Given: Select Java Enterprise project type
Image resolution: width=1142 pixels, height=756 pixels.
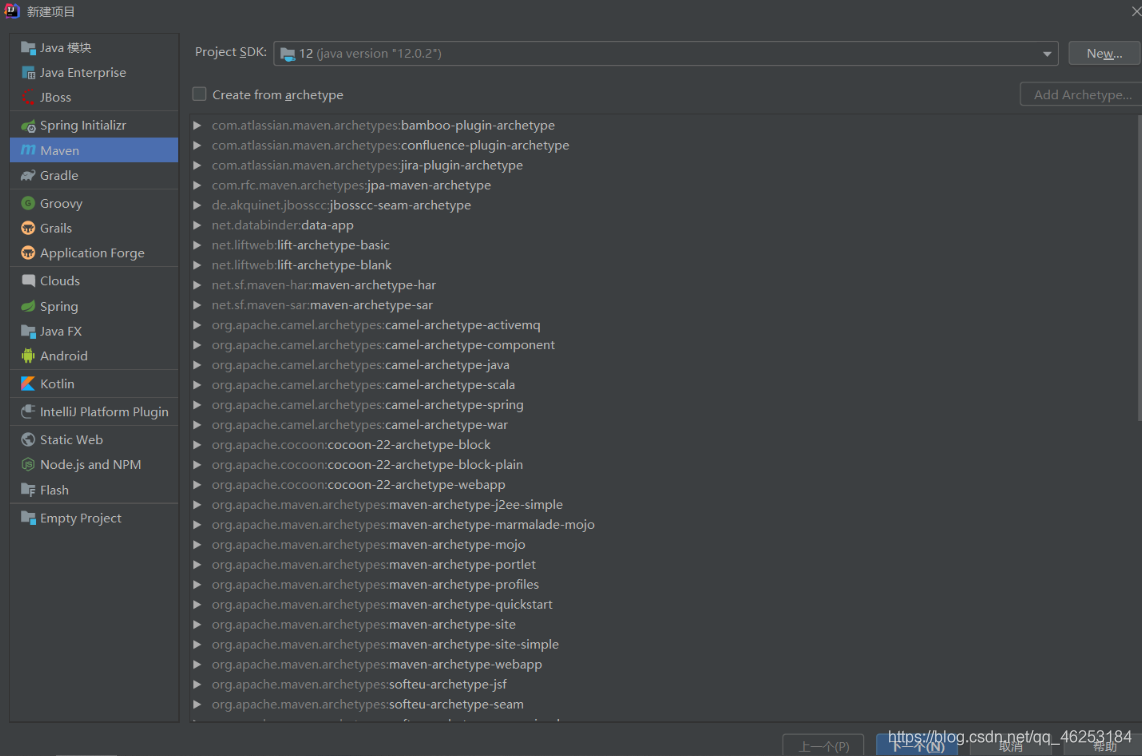Looking at the screenshot, I should (x=94, y=73).
